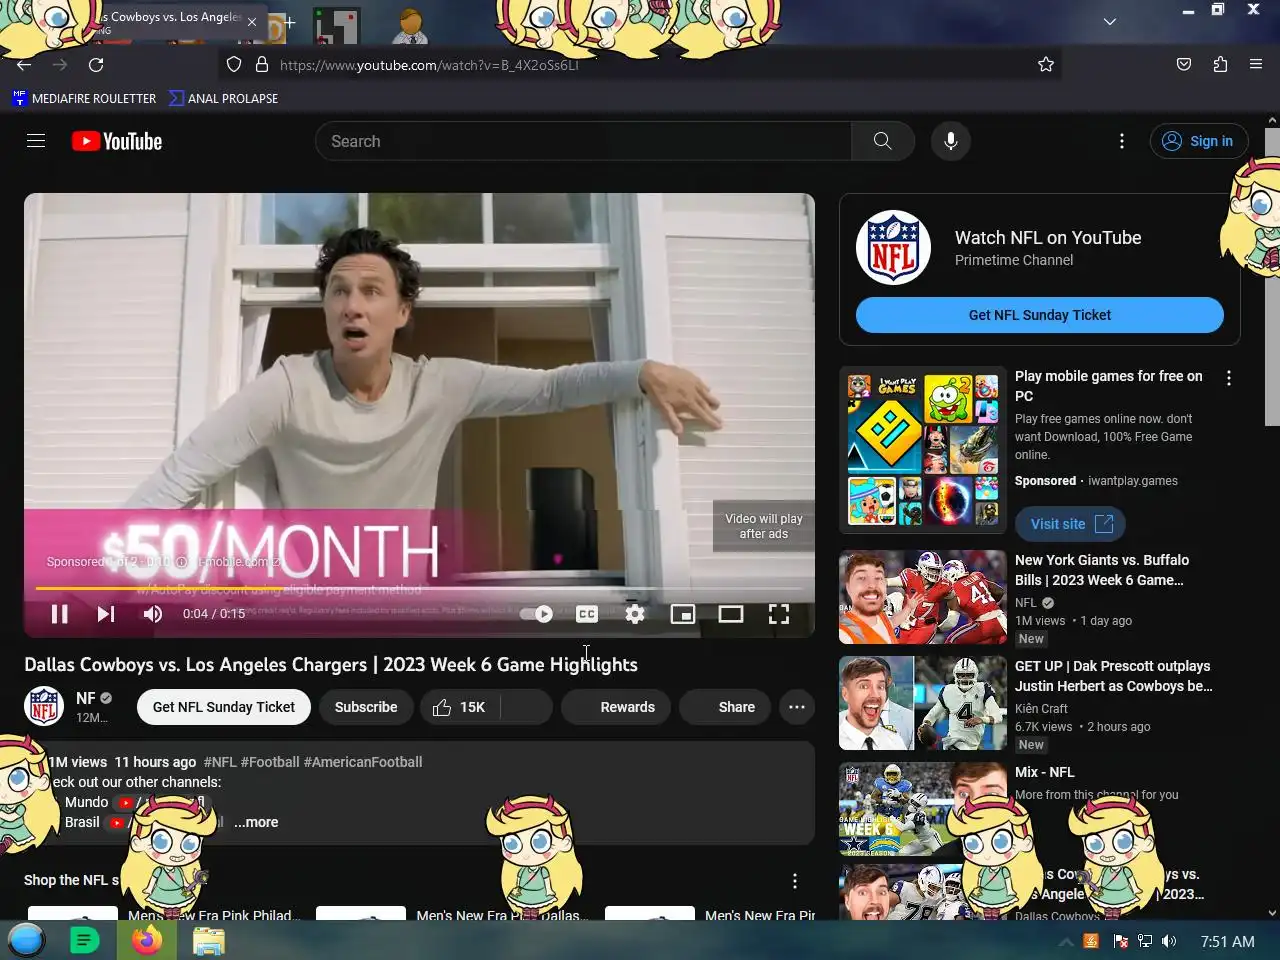Pause the video with the pause button
Image resolution: width=1280 pixels, height=960 pixels.
point(60,614)
